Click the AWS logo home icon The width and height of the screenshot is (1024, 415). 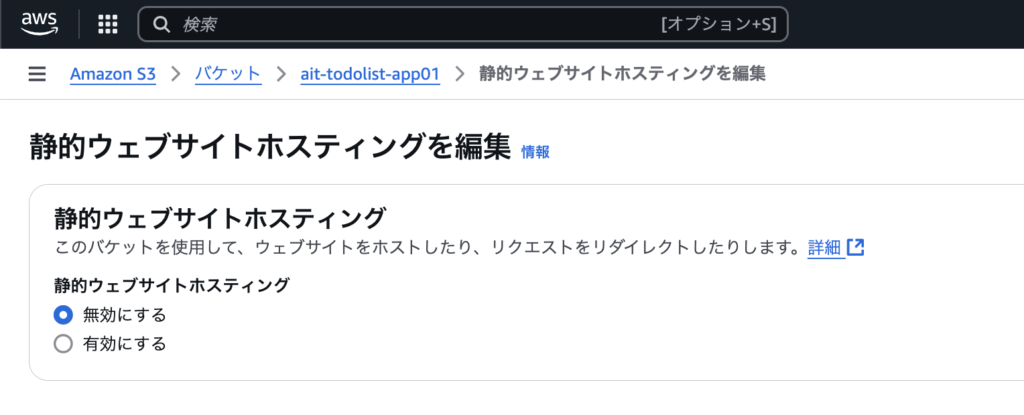coord(39,24)
